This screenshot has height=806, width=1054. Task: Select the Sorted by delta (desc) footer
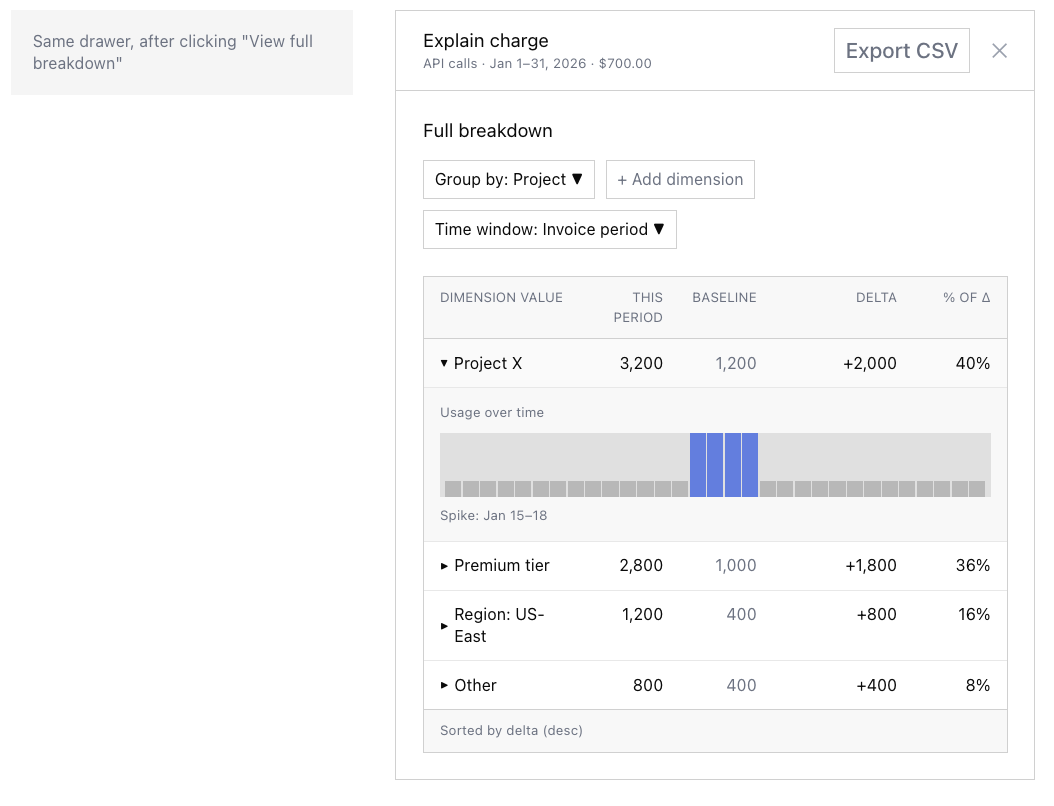click(511, 730)
